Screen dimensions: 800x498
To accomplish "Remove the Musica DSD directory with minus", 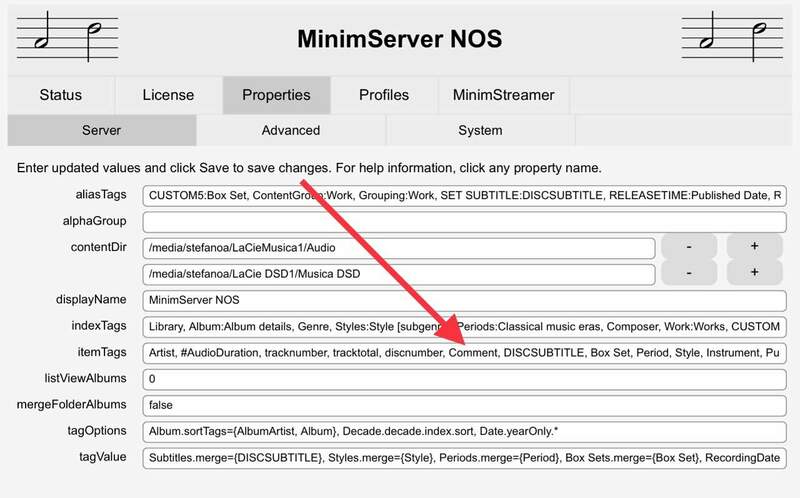I will (x=686, y=273).
